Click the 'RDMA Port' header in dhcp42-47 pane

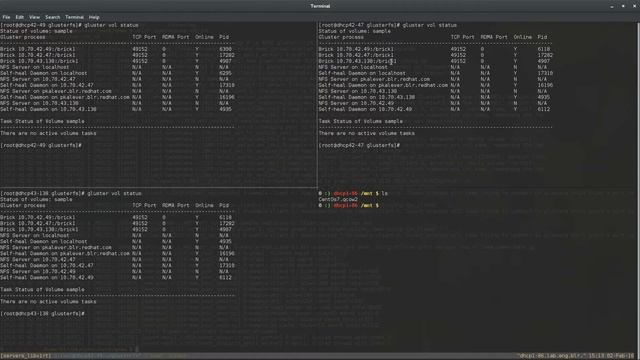click(x=494, y=37)
